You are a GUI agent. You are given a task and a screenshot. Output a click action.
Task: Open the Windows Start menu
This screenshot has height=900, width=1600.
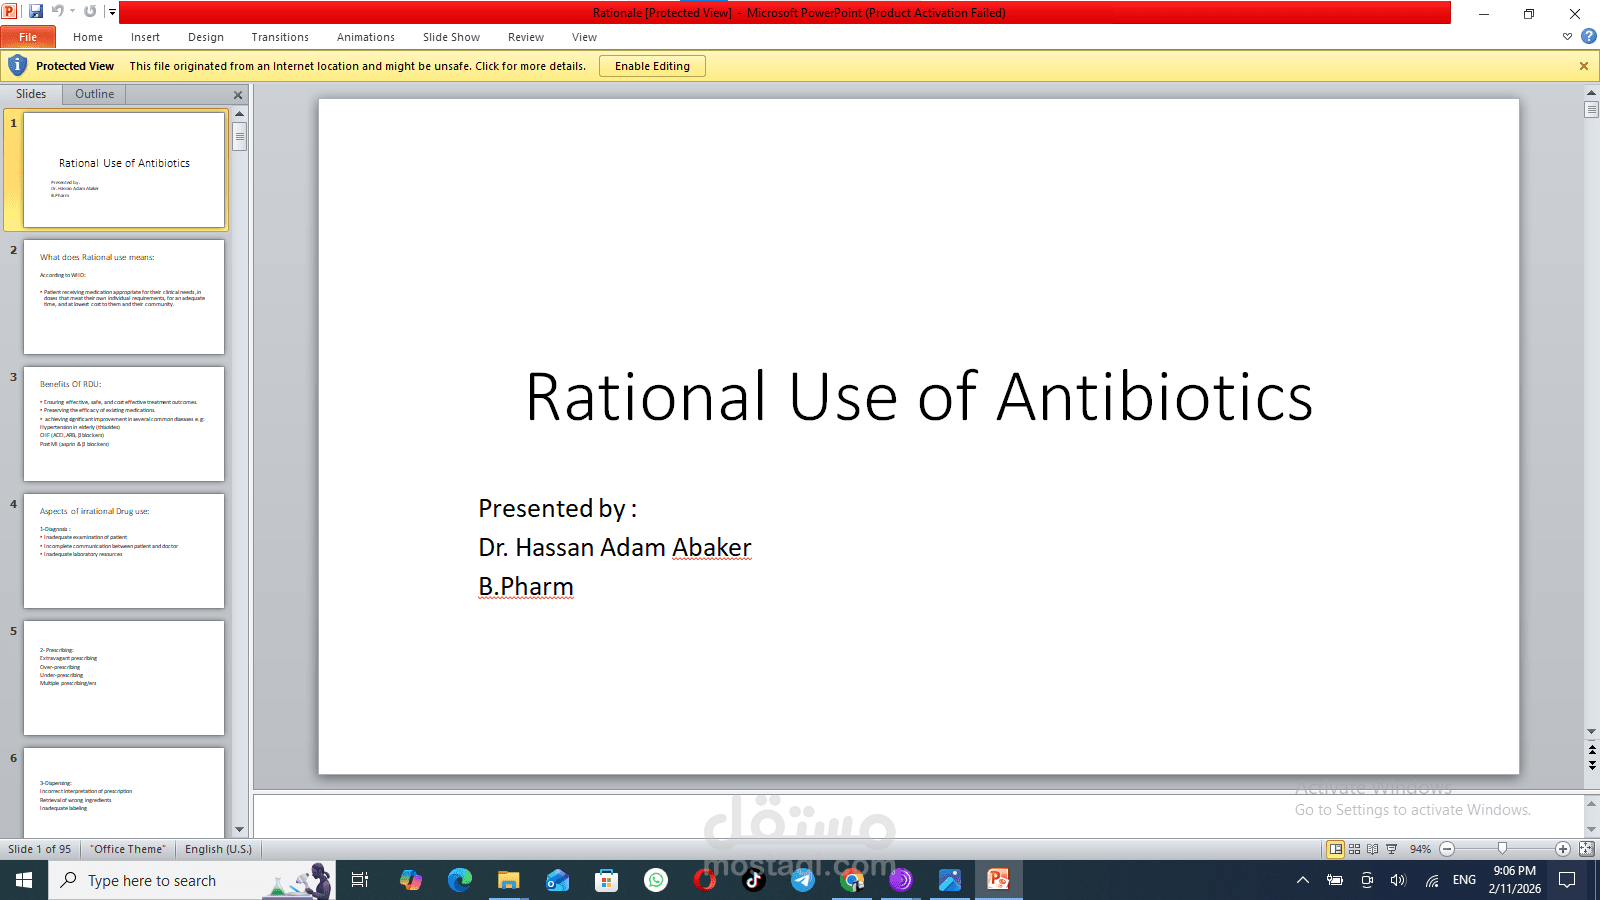(x=24, y=880)
